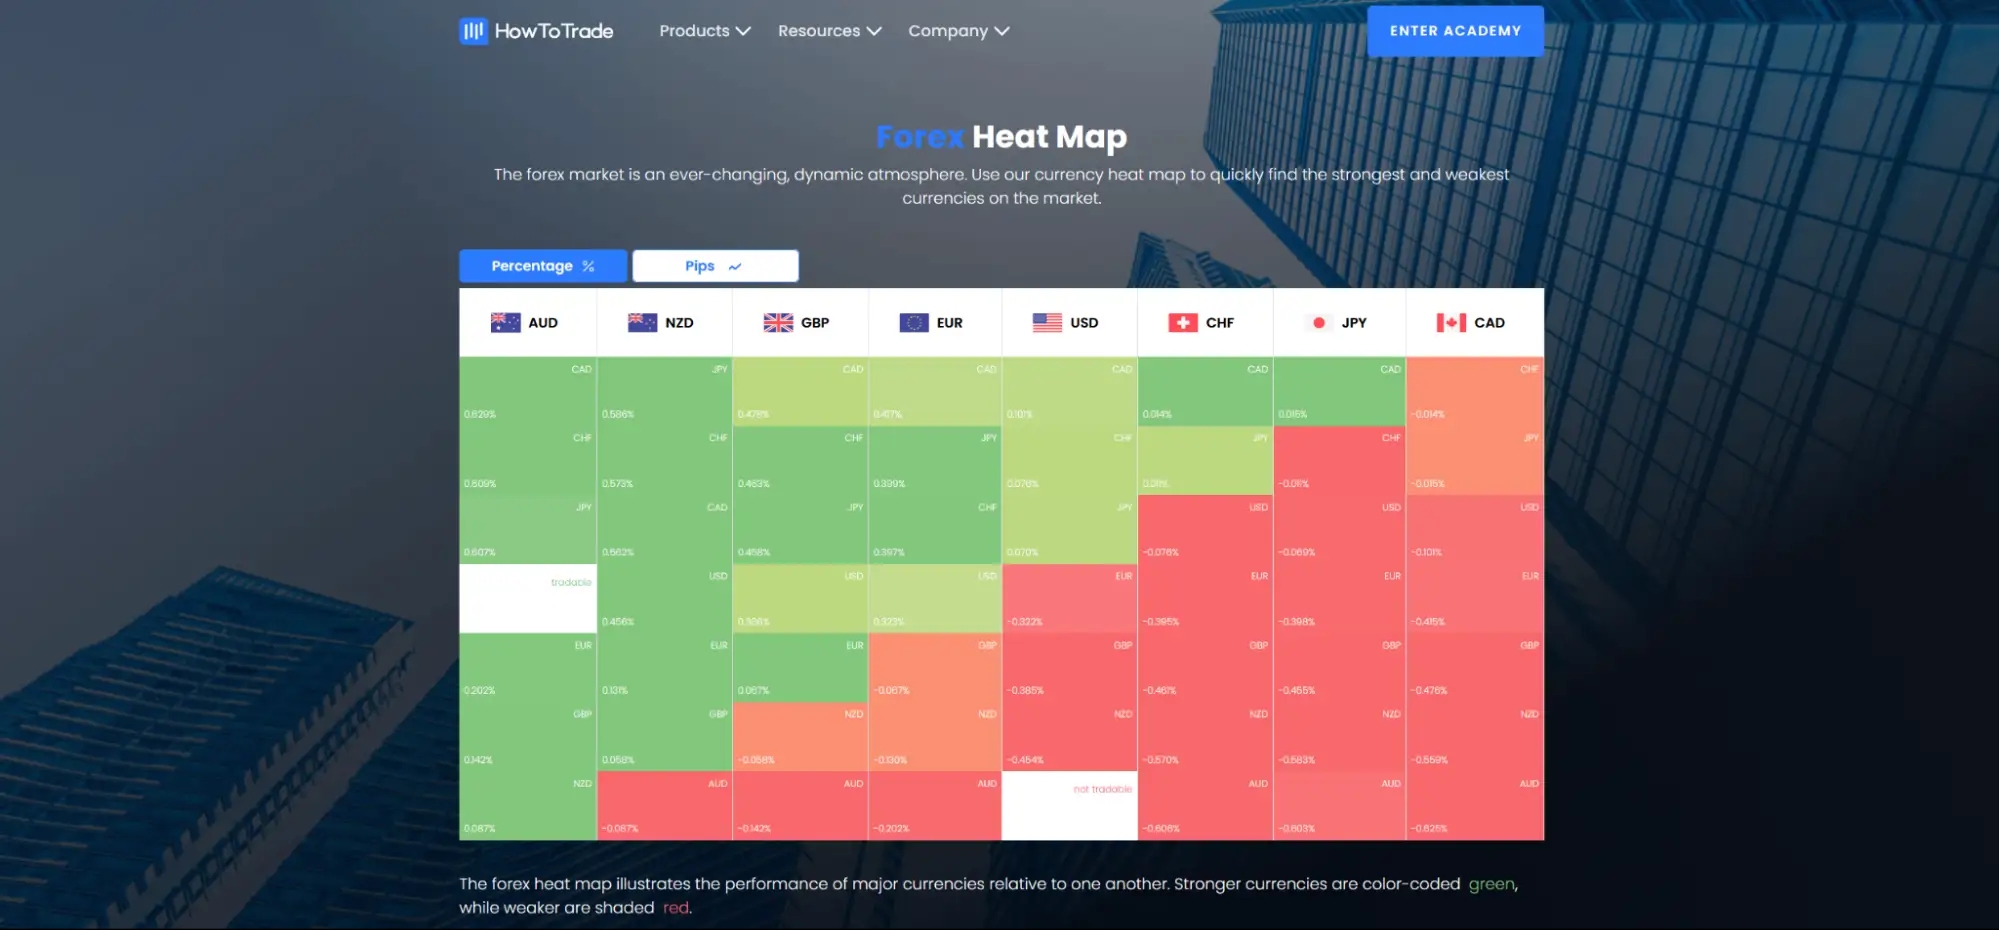Click USD column's GBP cell showing -0.385%
This screenshot has height=930, width=1999.
pyautogui.click(x=1069, y=667)
